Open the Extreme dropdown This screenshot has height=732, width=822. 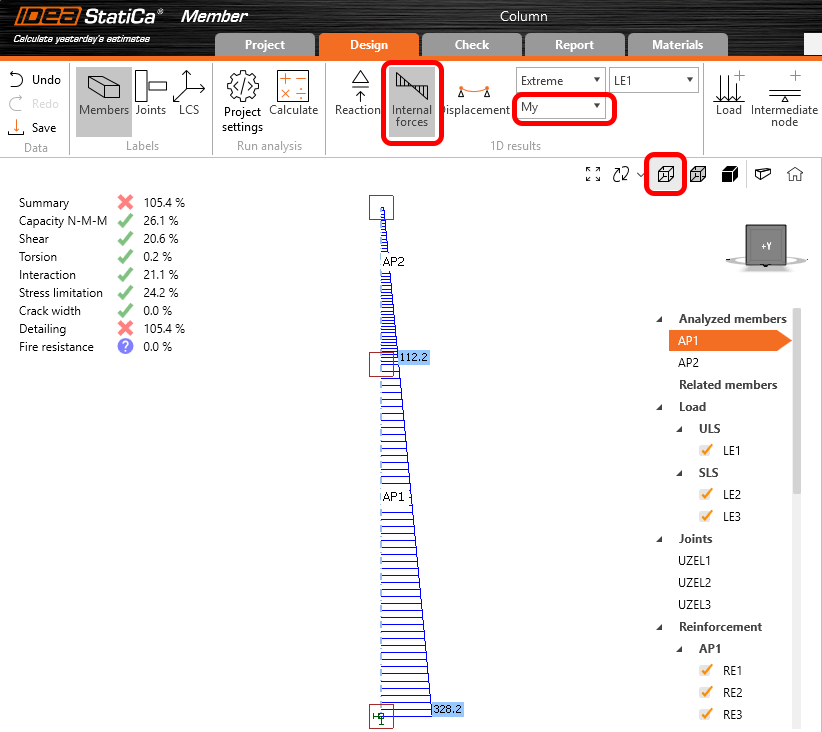pos(560,80)
